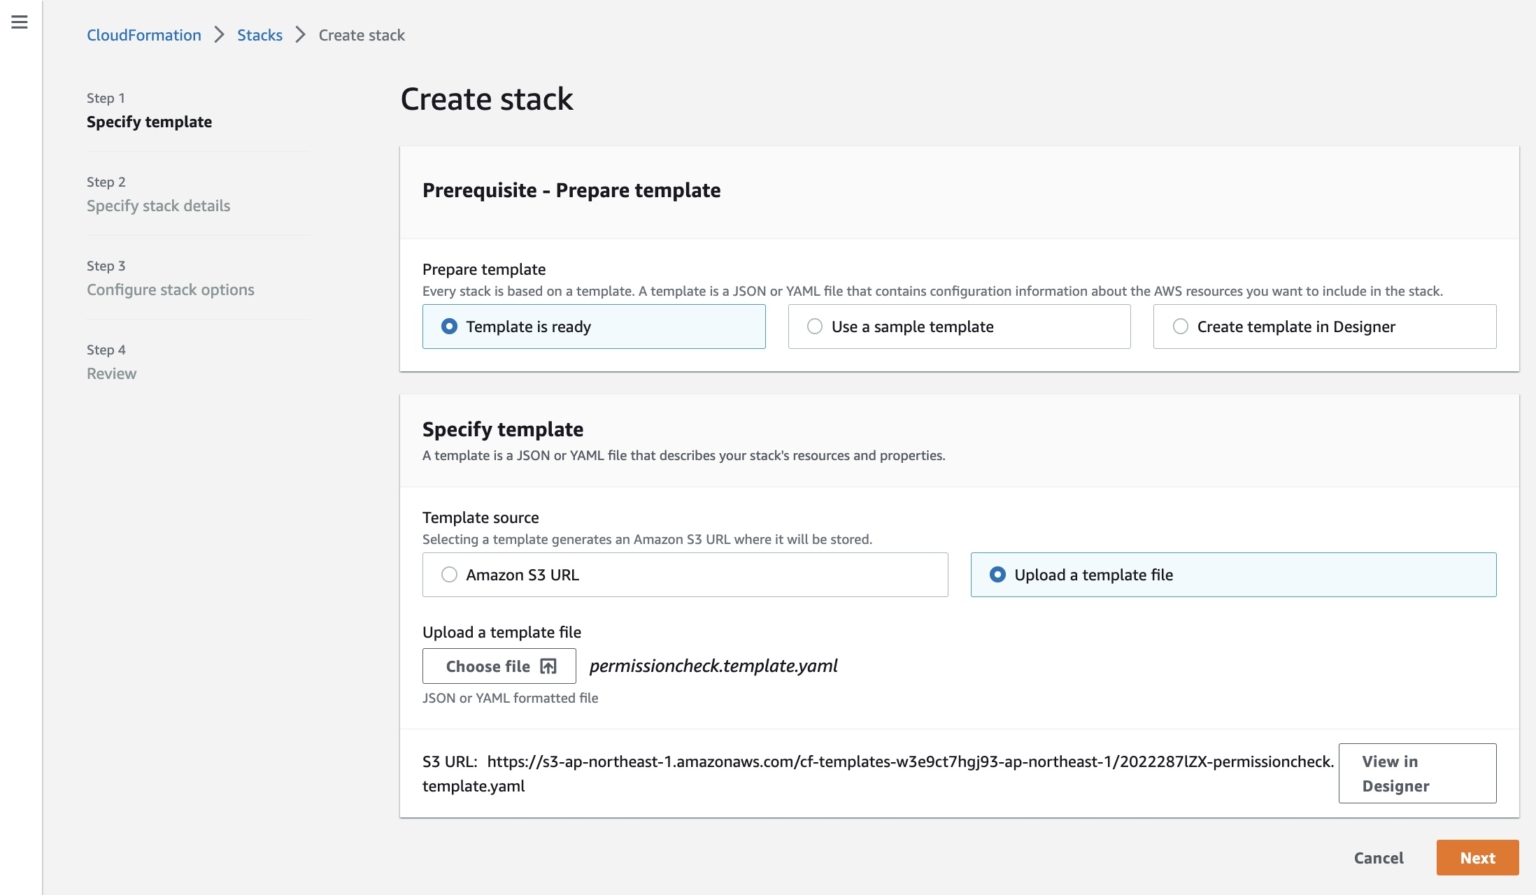Navigate to Stacks via the breadcrumb
This screenshot has width=1536, height=895.
[x=260, y=34]
